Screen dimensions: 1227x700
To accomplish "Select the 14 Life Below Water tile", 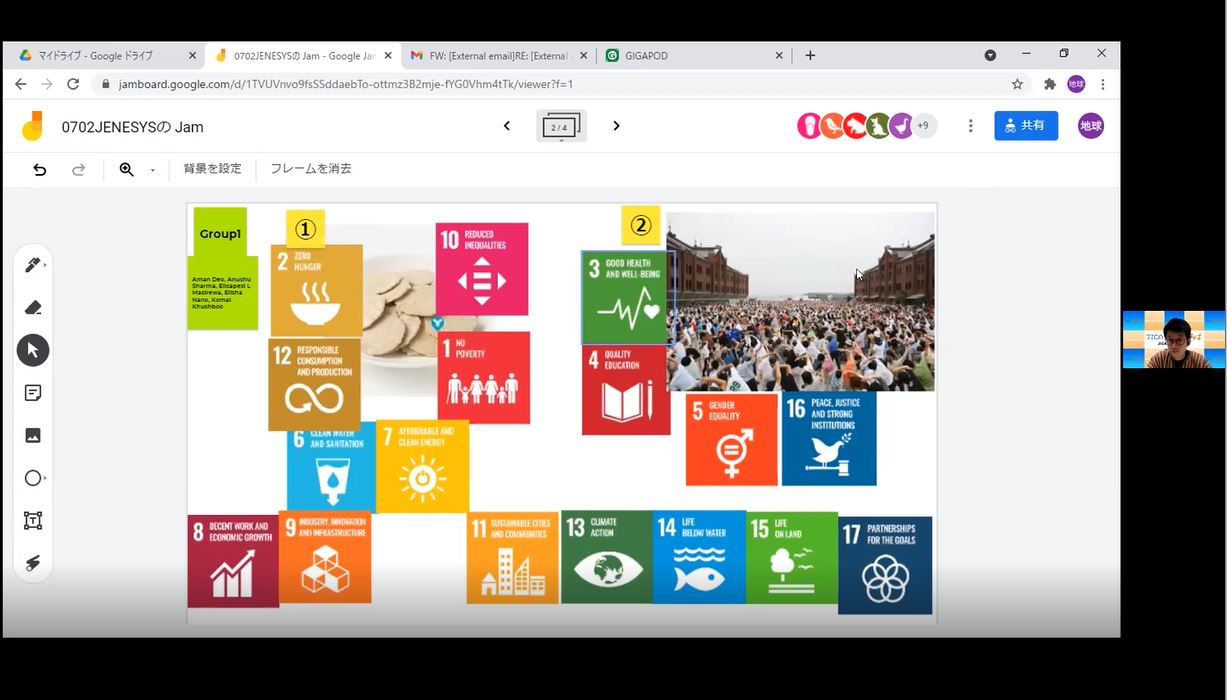I will [700, 557].
